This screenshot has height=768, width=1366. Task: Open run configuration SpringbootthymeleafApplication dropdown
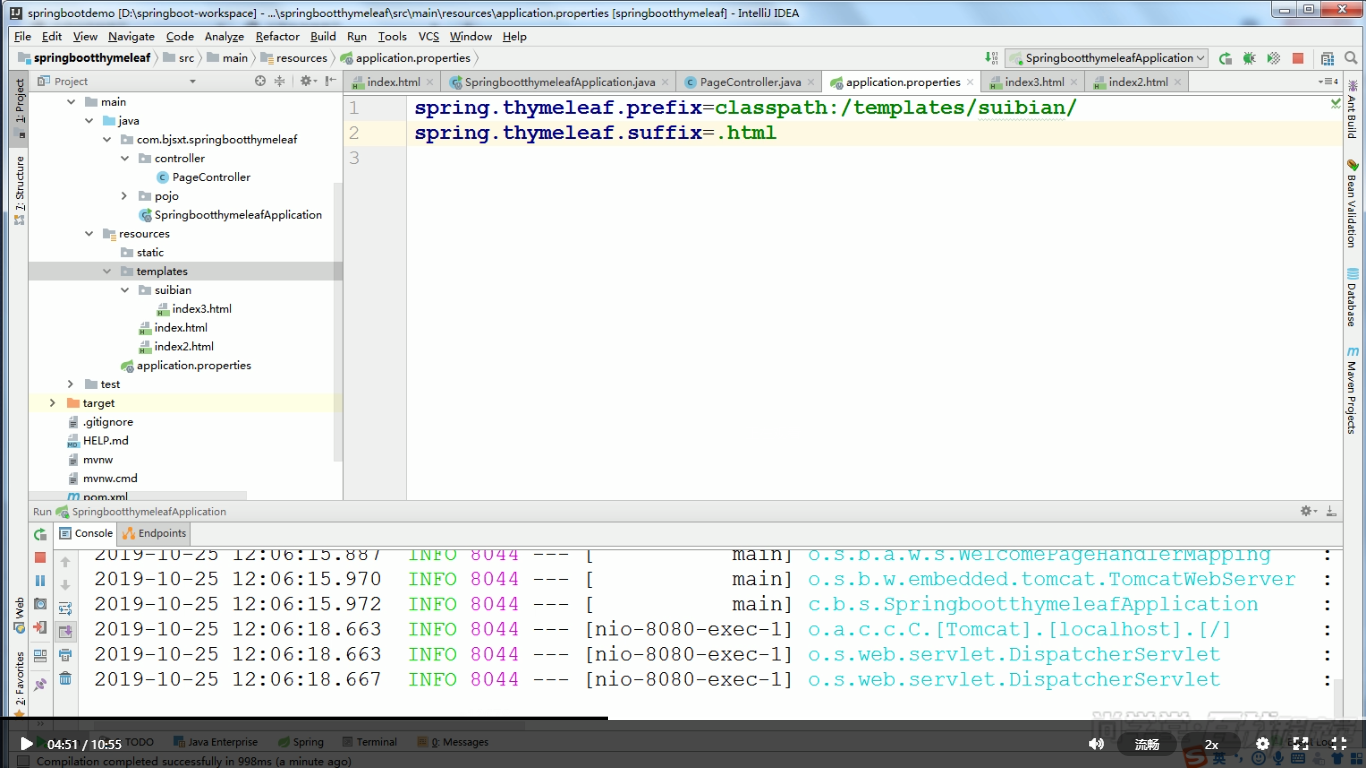click(1107, 58)
